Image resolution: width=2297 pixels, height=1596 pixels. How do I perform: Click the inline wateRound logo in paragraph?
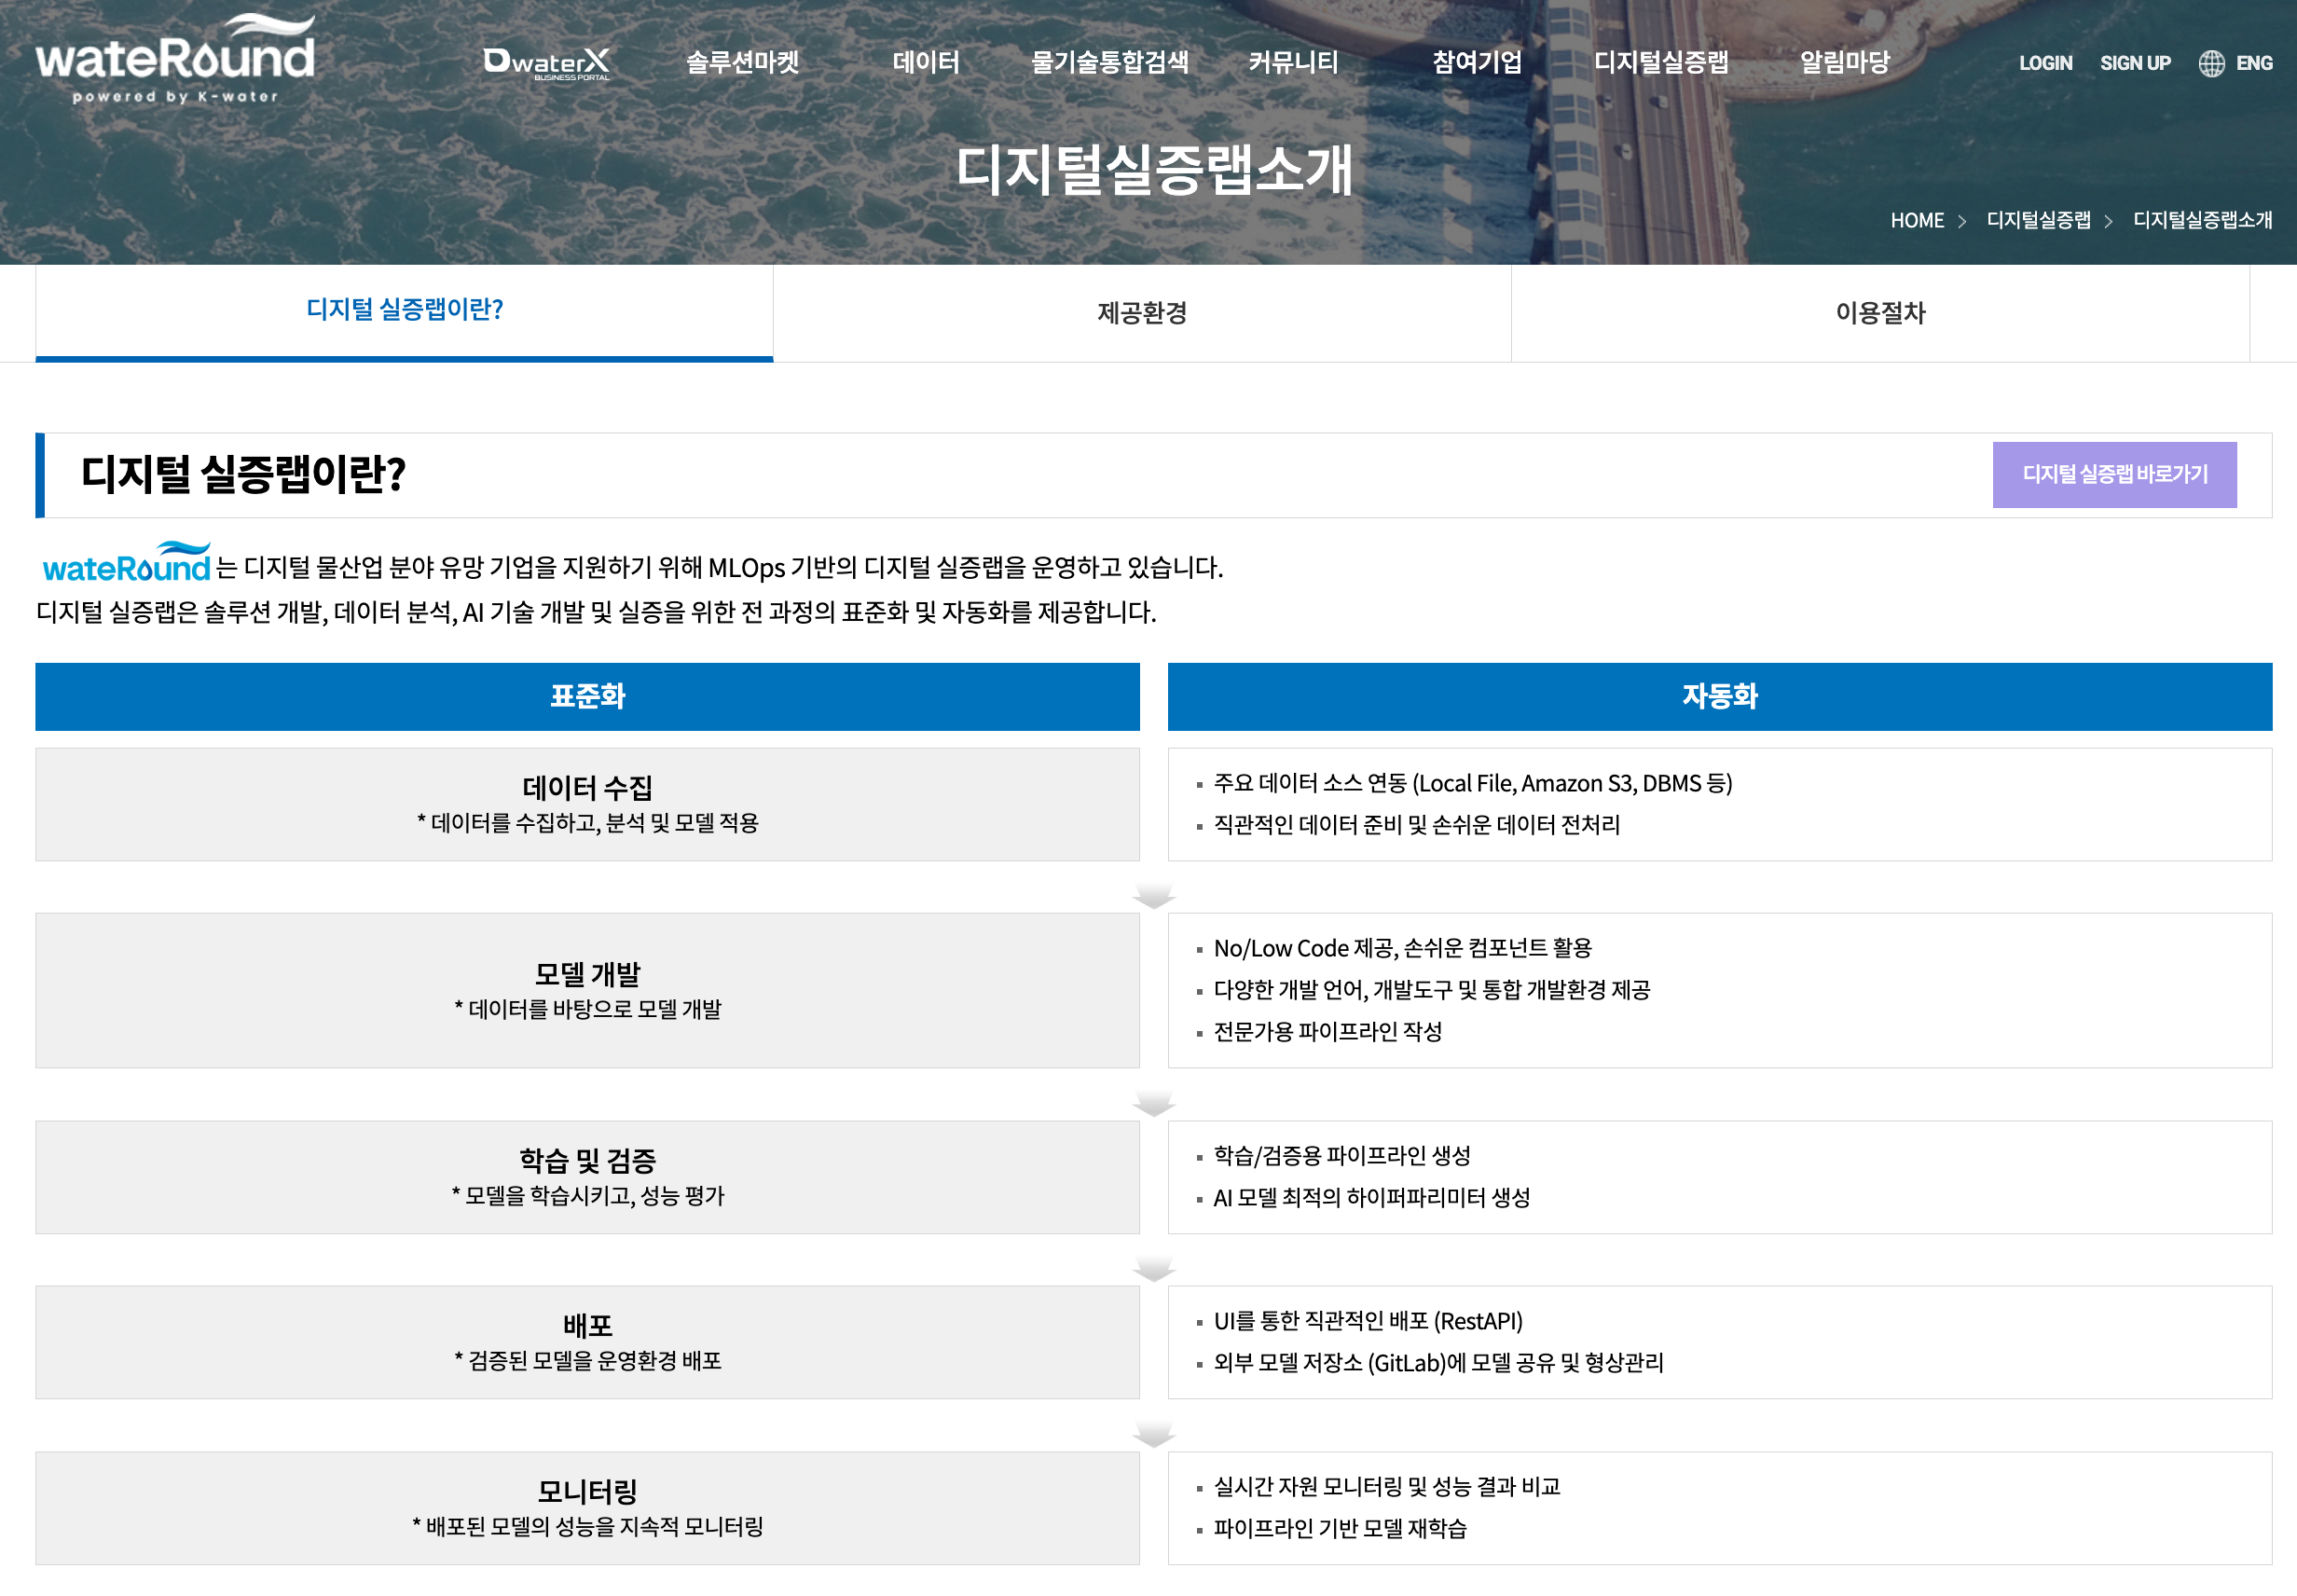[127, 565]
